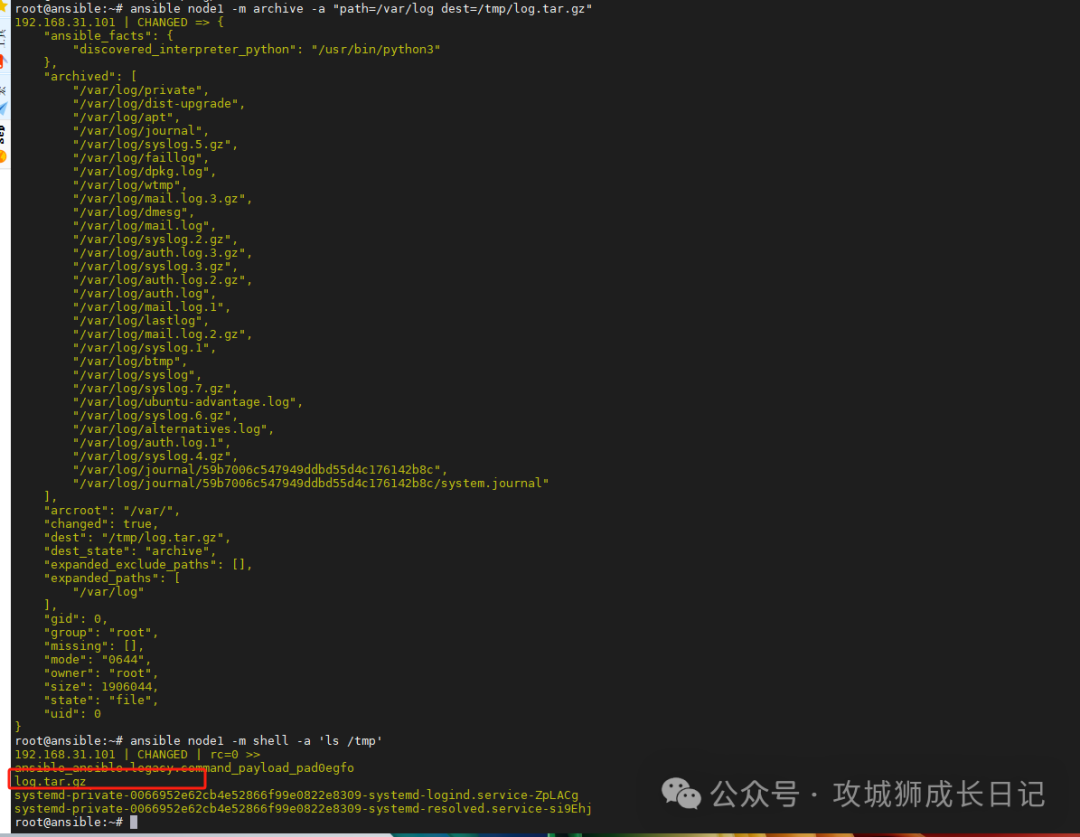Click the '/var/log/dpkg.log' entry

point(144,172)
